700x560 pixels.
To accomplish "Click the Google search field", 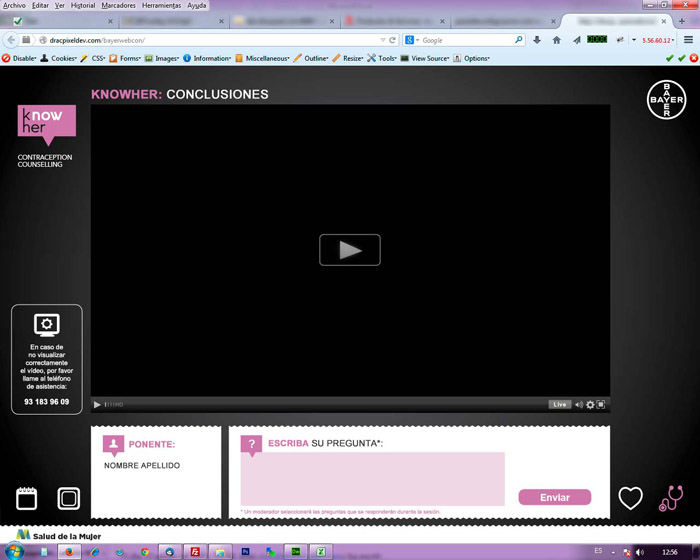I will tap(467, 40).
